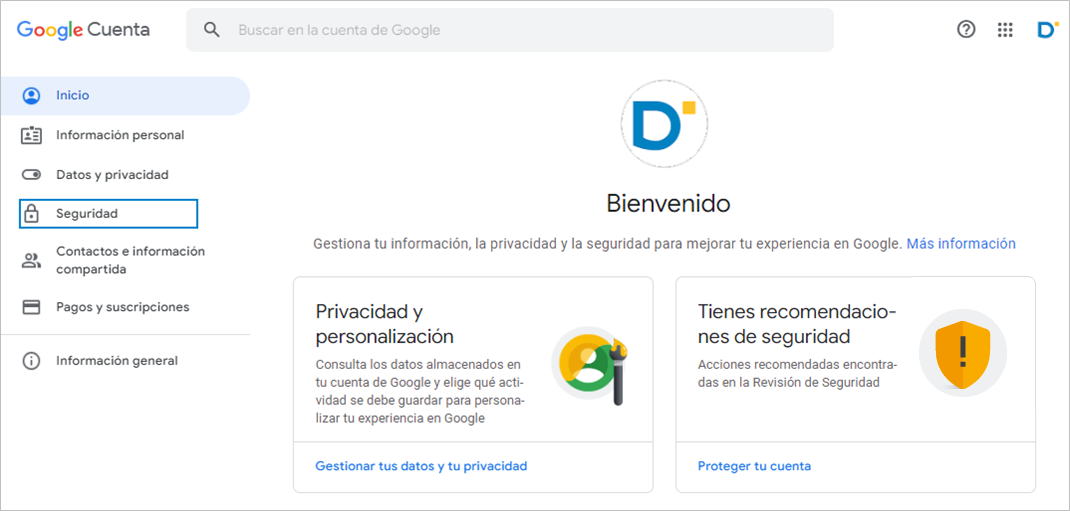Go to Pagos y suscripciones
Viewport: 1070px width, 511px height.
(125, 307)
